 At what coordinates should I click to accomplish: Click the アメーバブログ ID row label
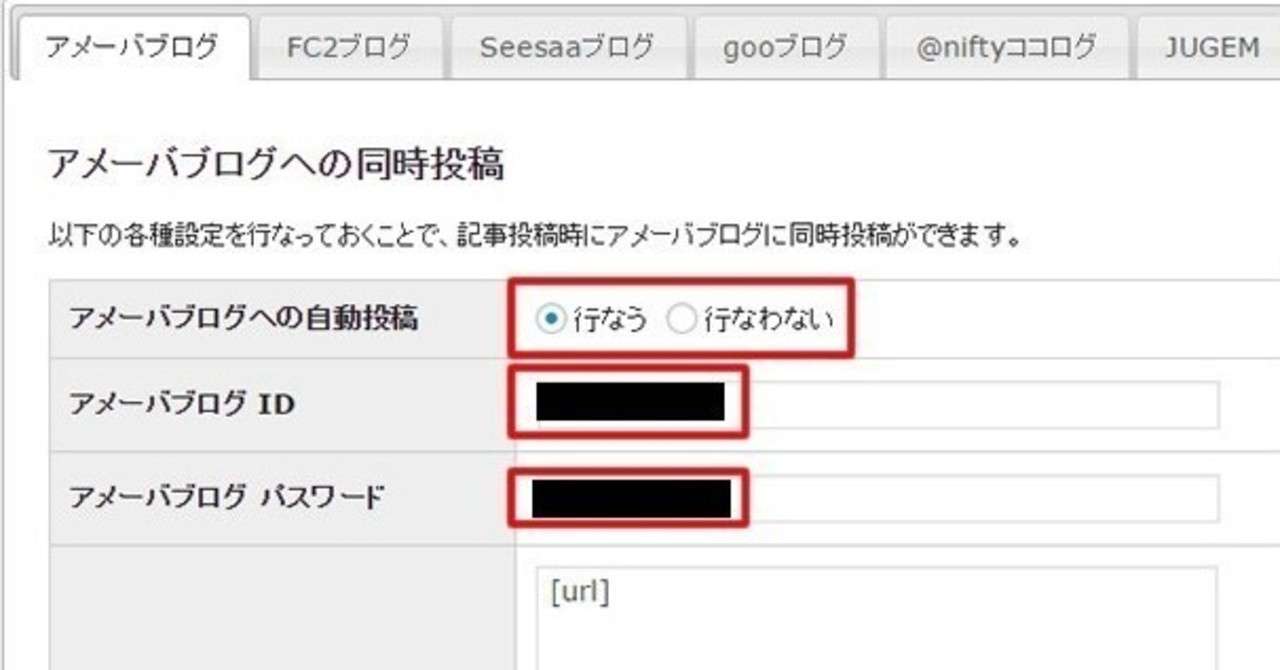181,404
